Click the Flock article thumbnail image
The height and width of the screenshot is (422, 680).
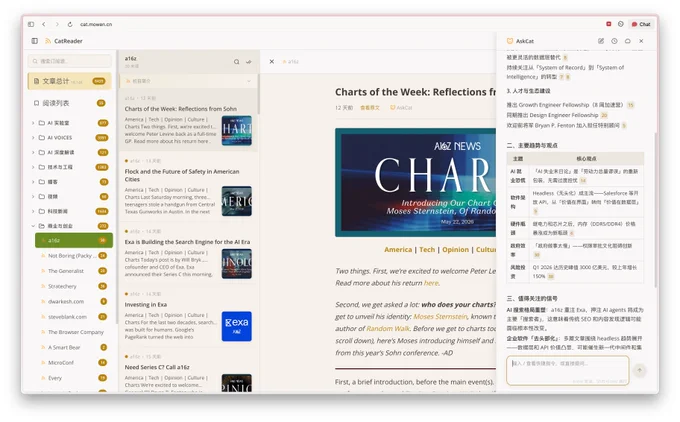point(236,201)
